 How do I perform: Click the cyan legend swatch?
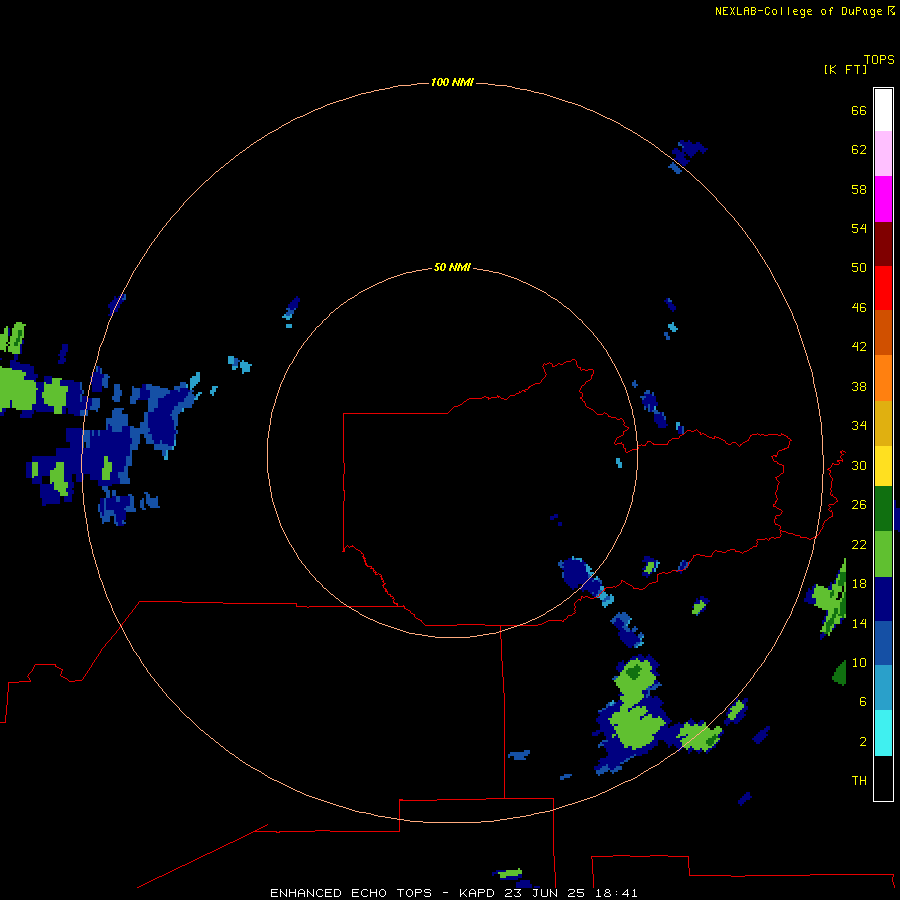(883, 733)
